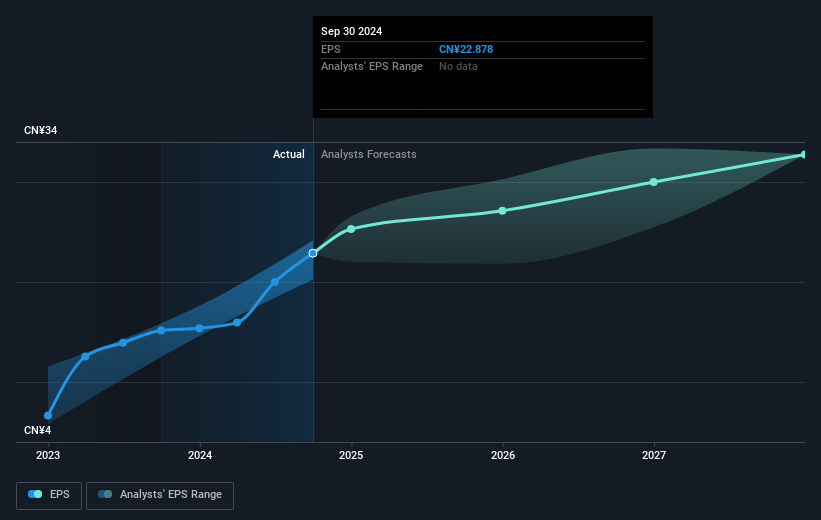821x520 pixels.
Task: Click the 2026 forecast EPS data point
Action: (x=502, y=211)
